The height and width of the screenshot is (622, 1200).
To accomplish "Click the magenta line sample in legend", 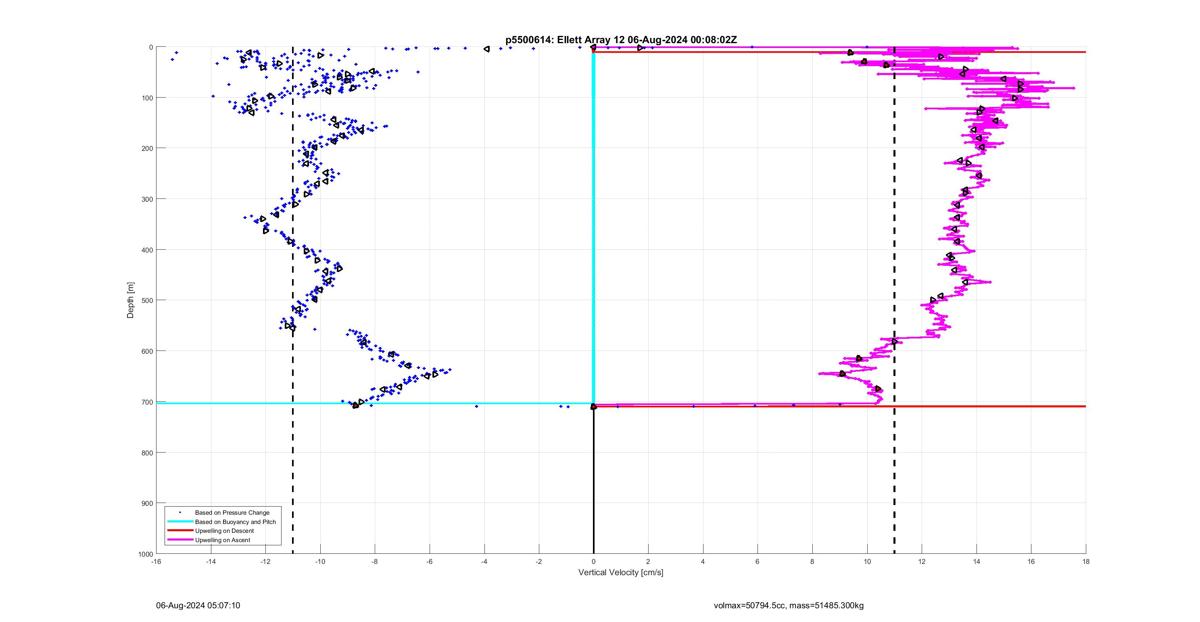I will click(x=180, y=540).
